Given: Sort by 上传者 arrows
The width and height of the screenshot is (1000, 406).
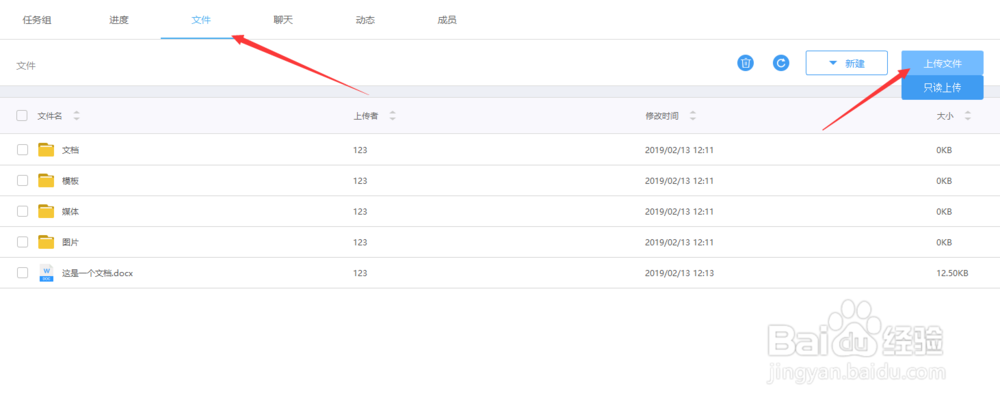Looking at the screenshot, I should 392,116.
